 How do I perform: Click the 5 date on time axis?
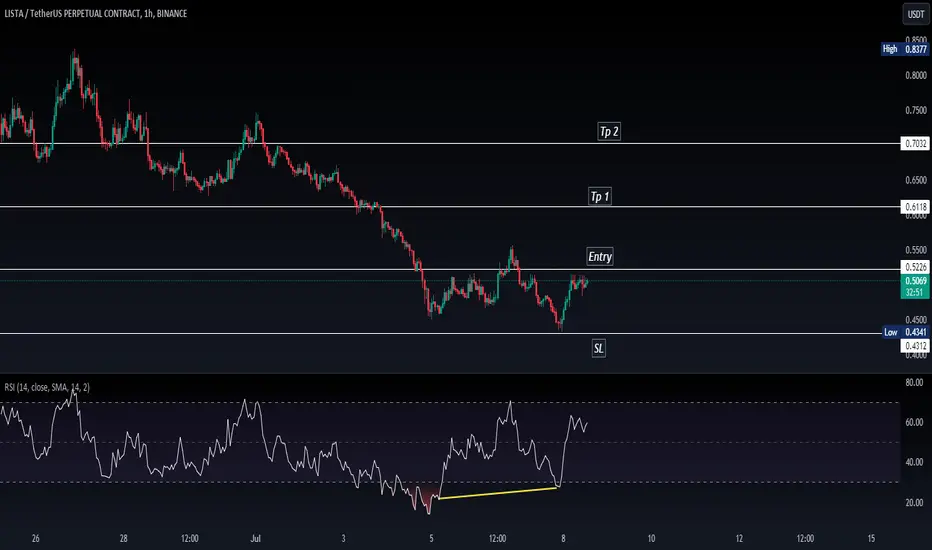432,539
